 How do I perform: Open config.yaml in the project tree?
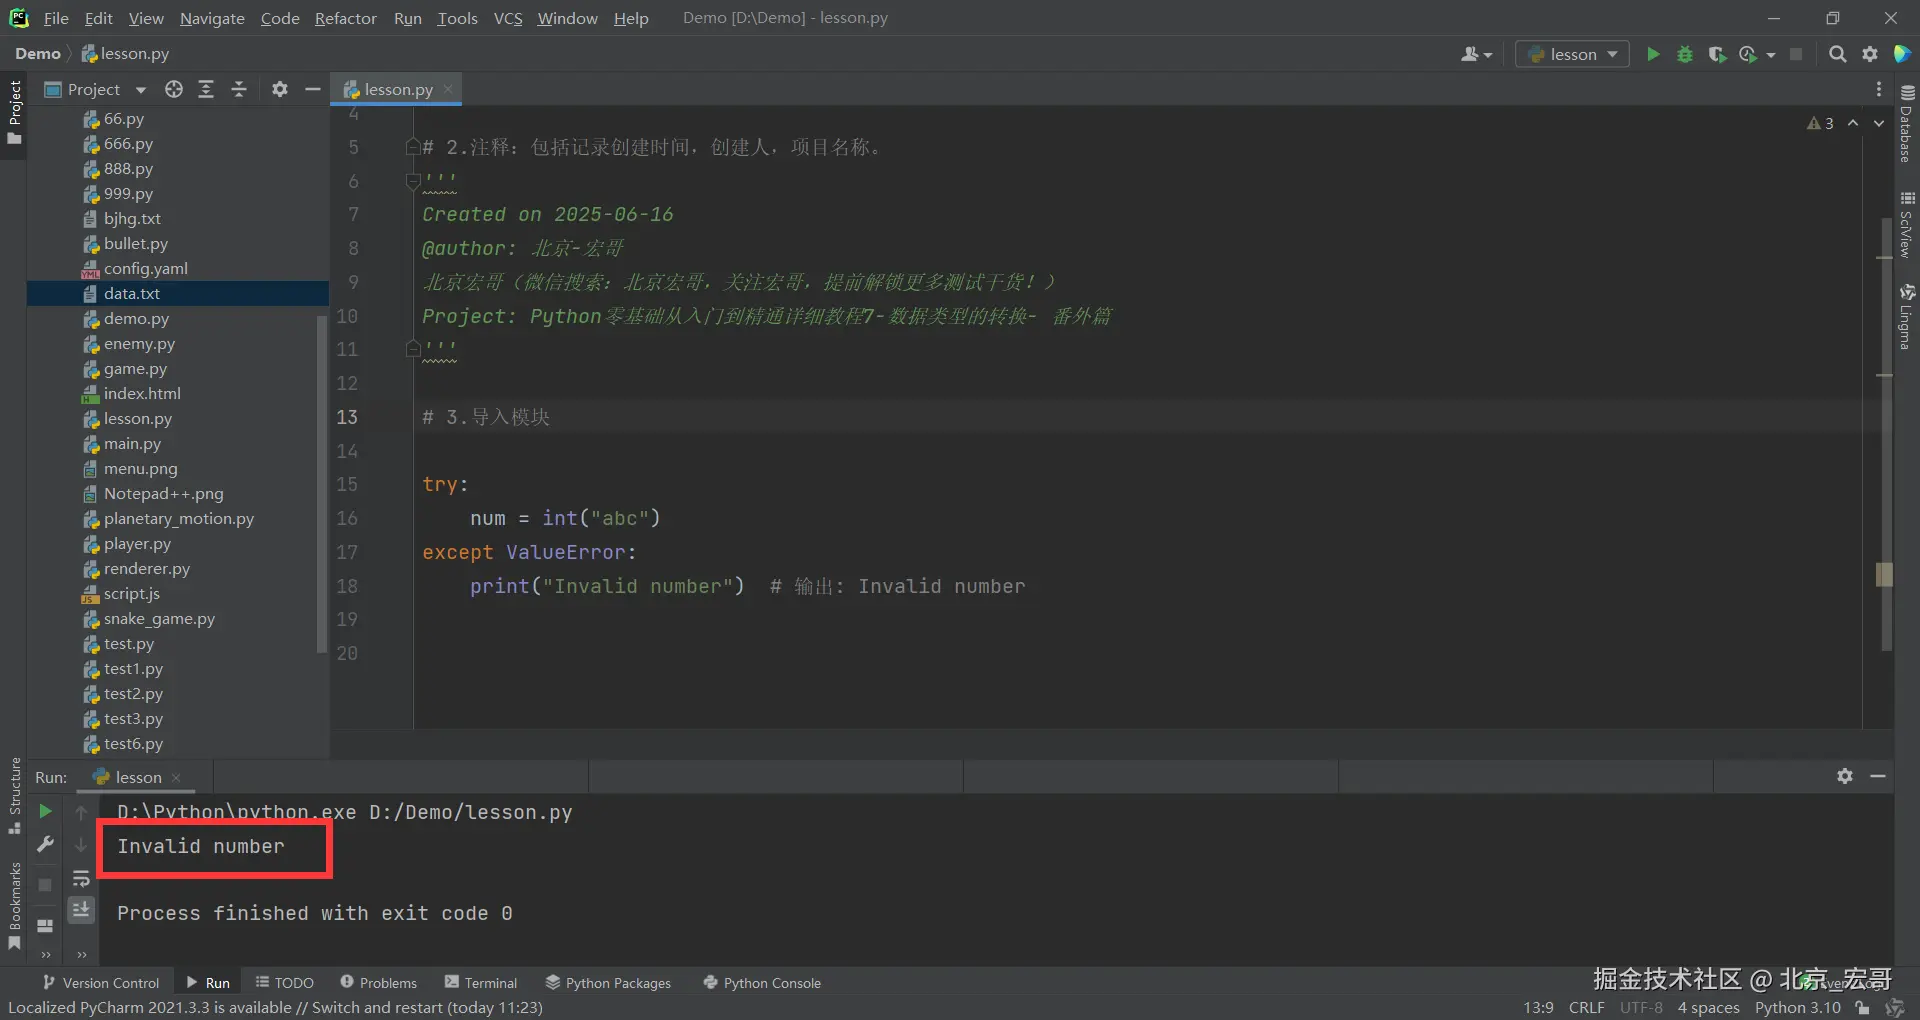(x=145, y=268)
